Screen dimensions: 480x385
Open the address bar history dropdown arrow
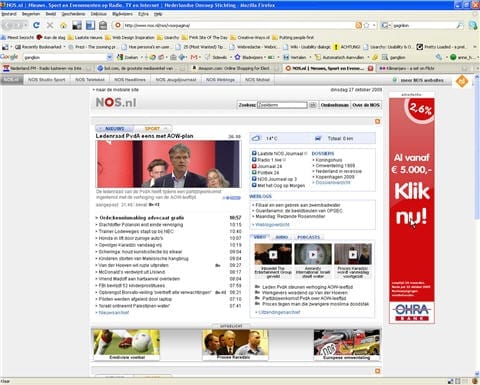pos(375,25)
